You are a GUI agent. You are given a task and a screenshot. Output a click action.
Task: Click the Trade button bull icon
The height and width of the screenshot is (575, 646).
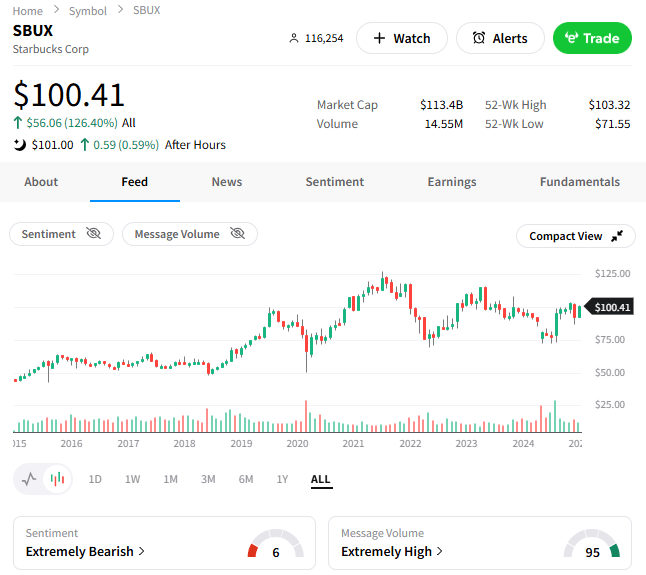[571, 38]
